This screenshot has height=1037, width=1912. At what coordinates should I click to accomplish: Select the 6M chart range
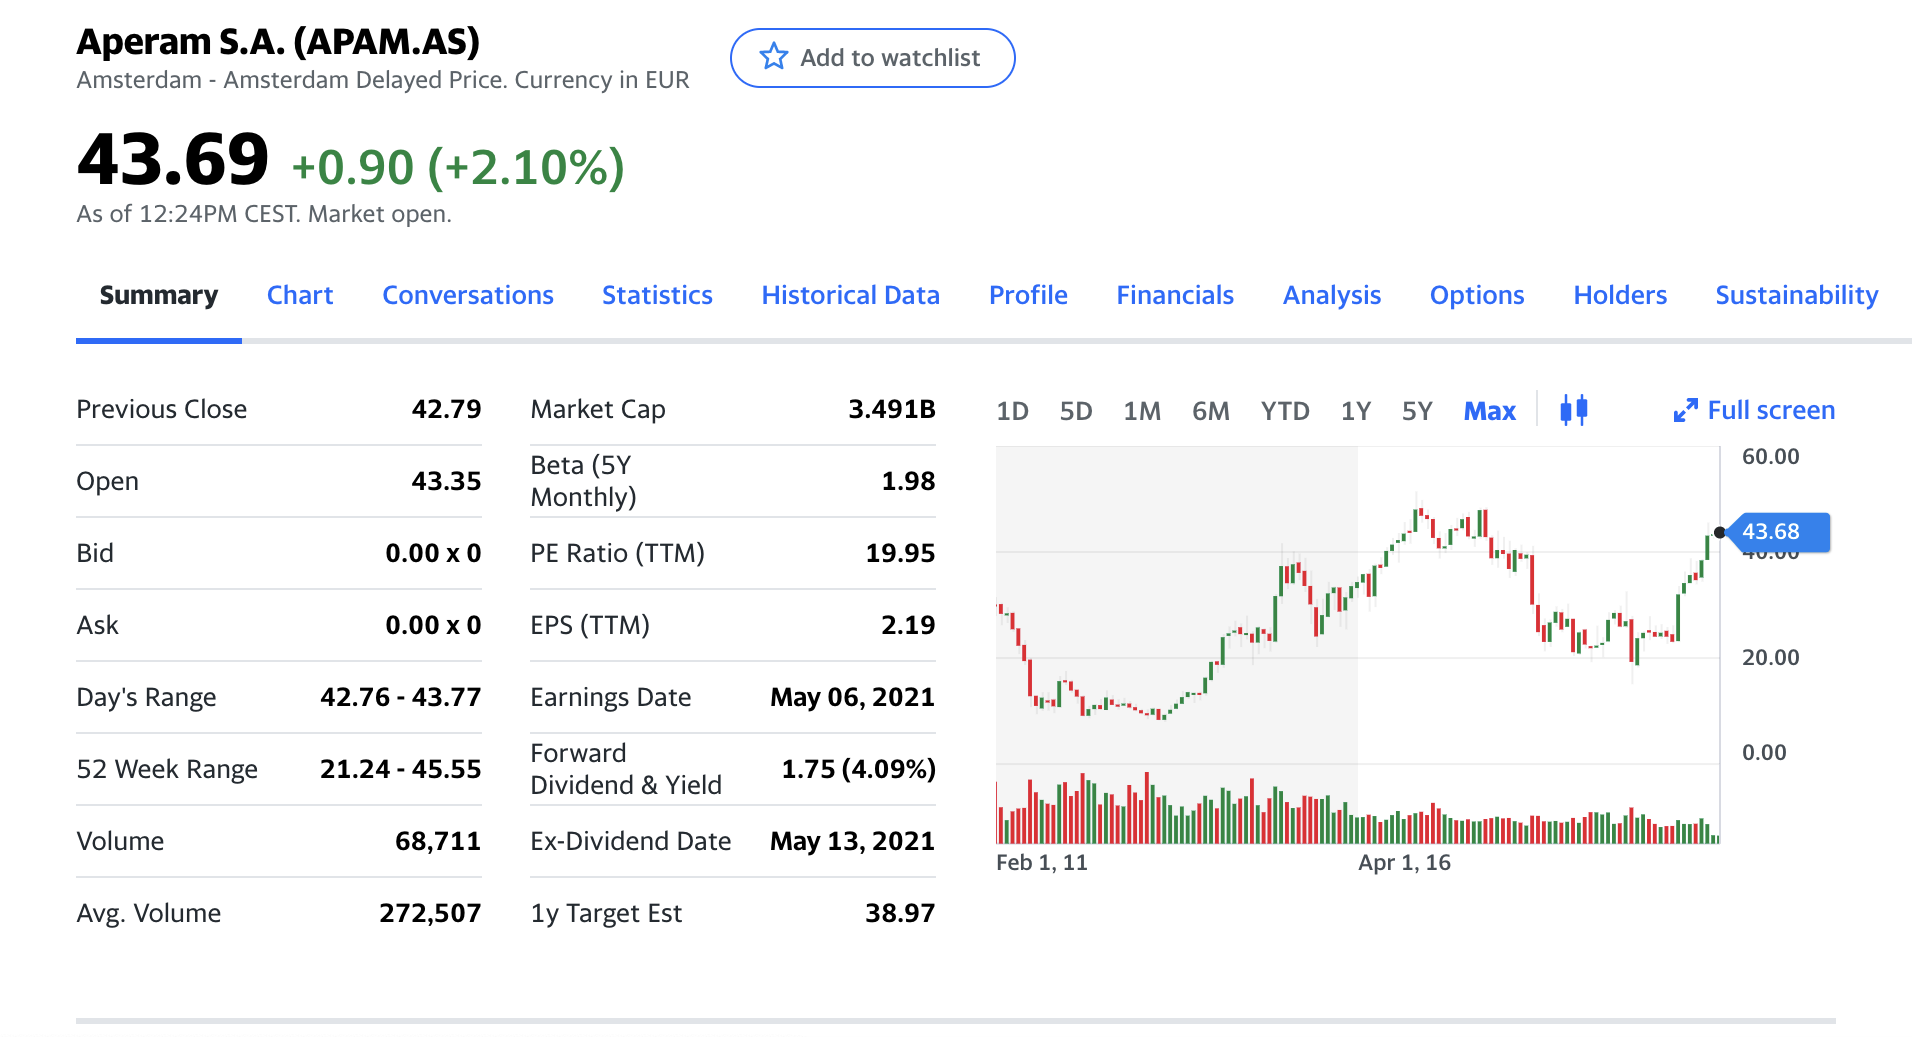click(x=1211, y=411)
